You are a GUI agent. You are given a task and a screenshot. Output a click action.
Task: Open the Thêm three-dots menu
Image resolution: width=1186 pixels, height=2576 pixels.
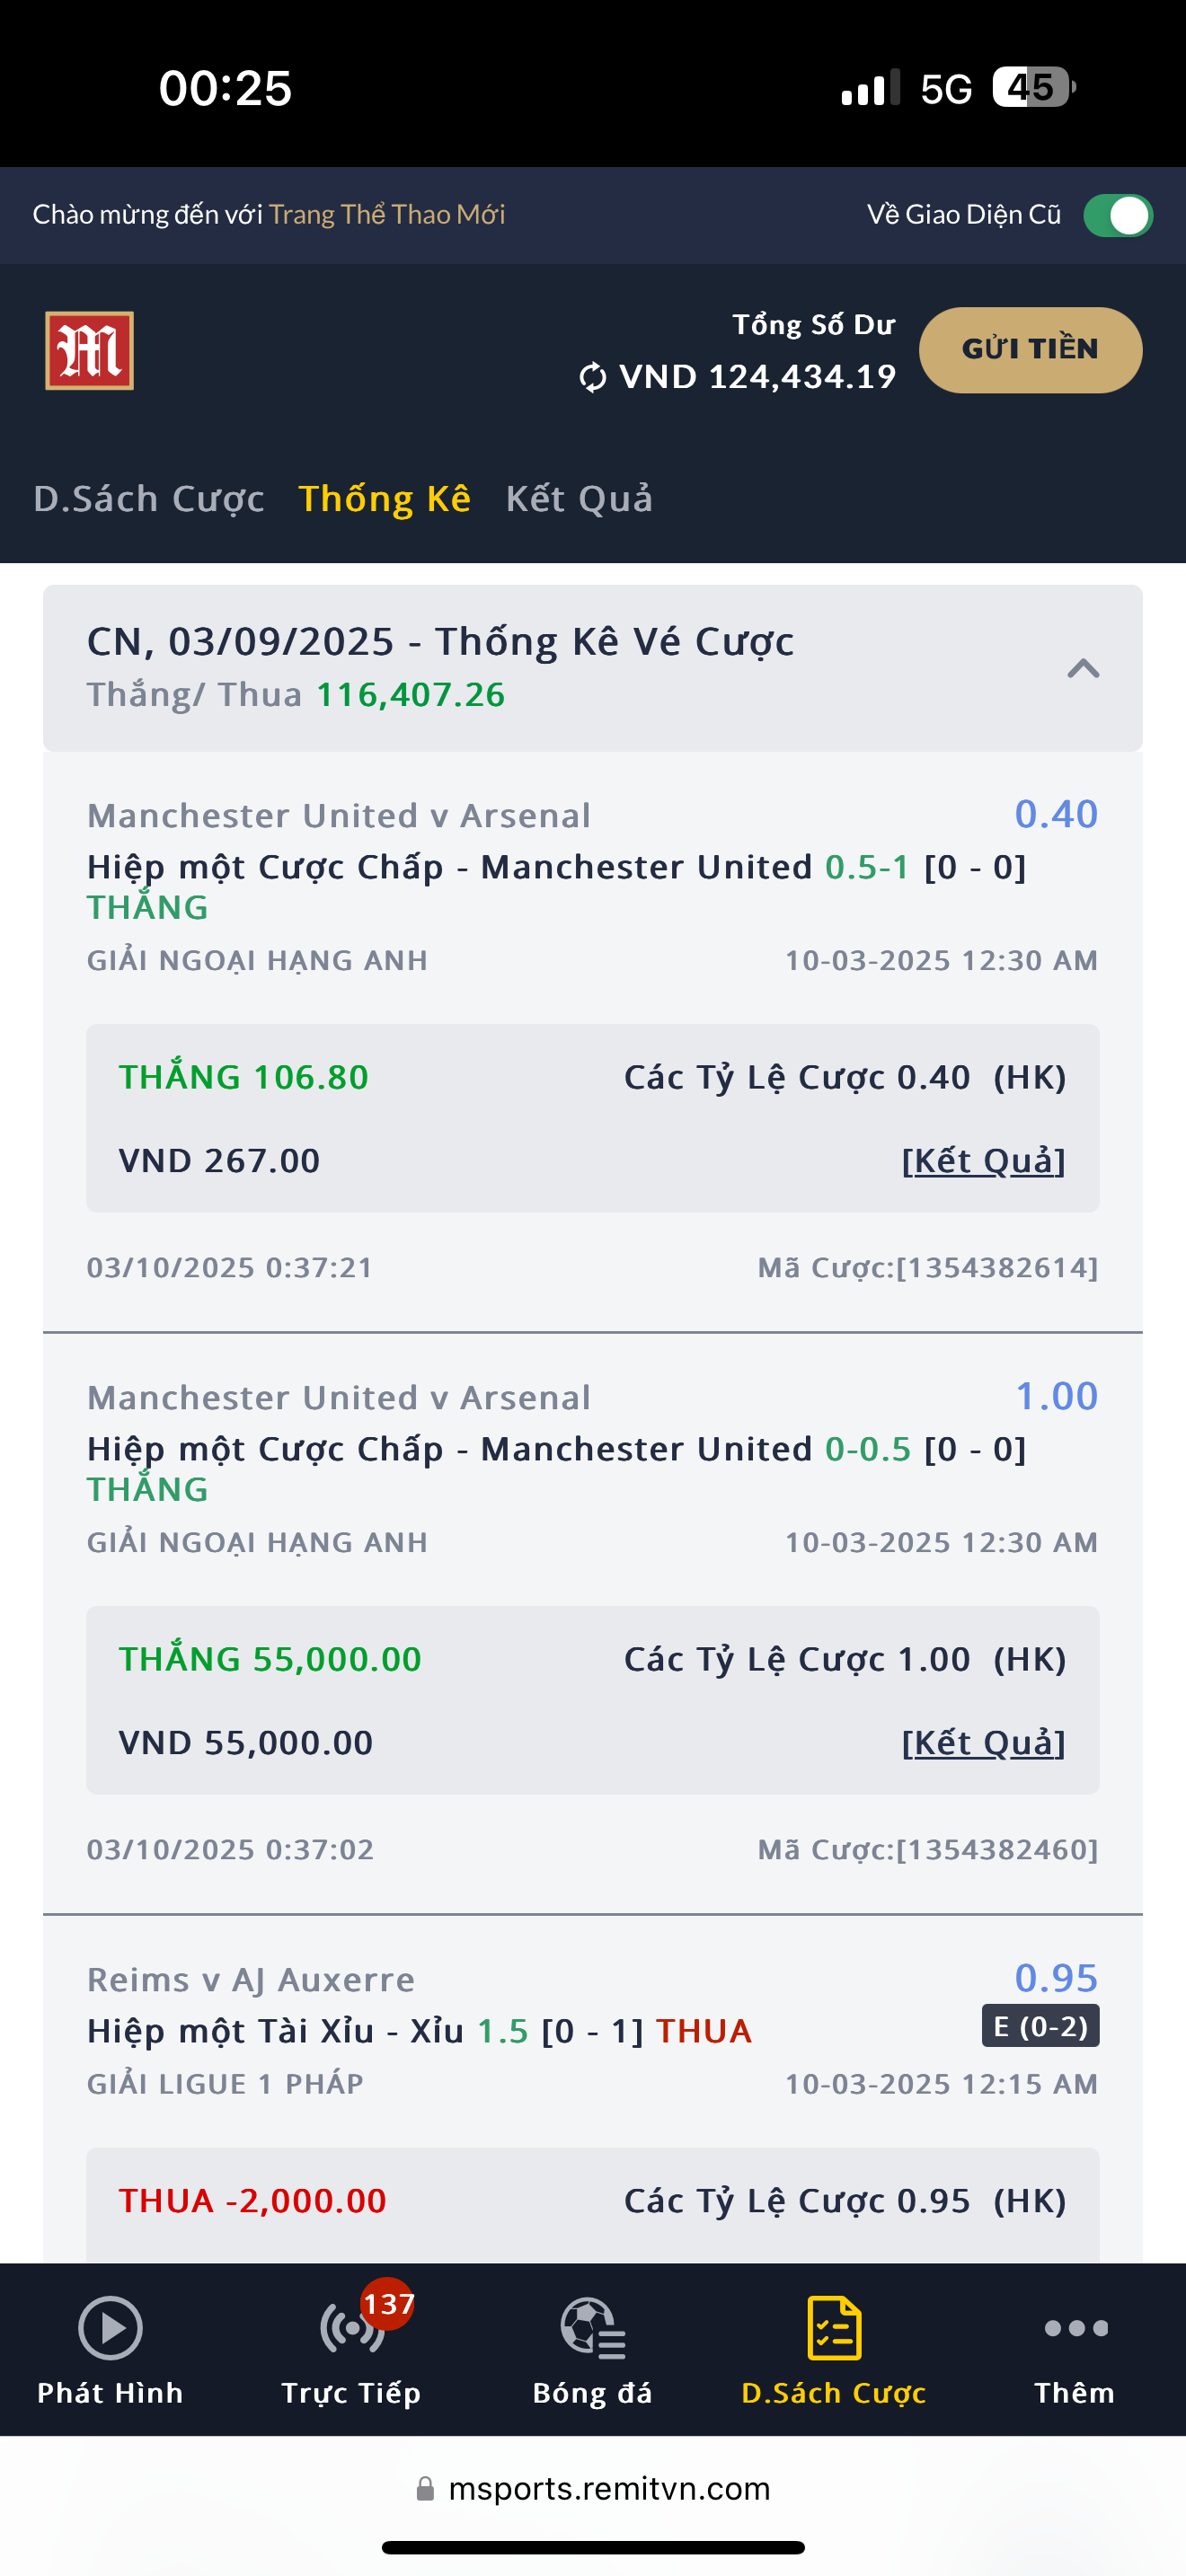click(x=1075, y=2328)
